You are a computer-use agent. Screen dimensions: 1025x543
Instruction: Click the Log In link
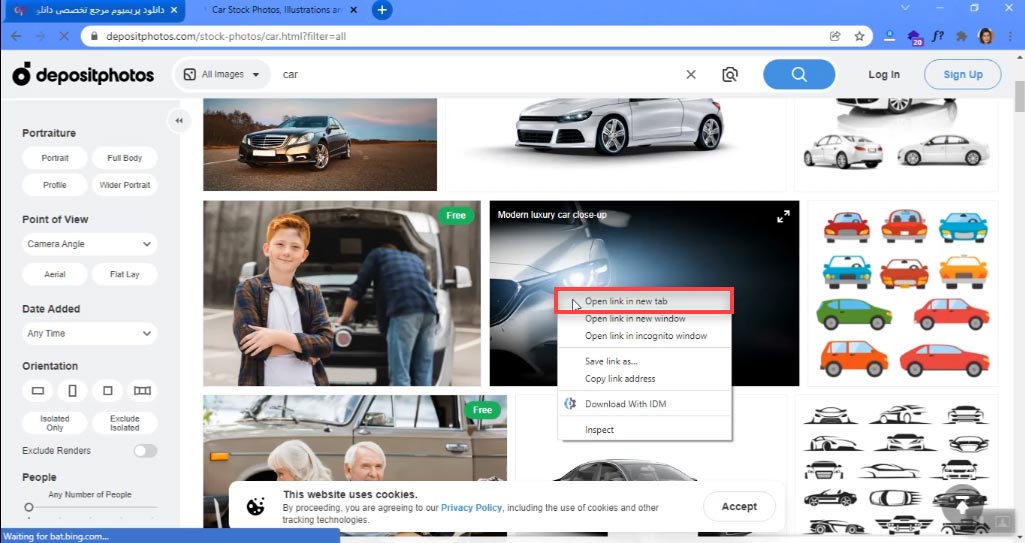tap(884, 74)
